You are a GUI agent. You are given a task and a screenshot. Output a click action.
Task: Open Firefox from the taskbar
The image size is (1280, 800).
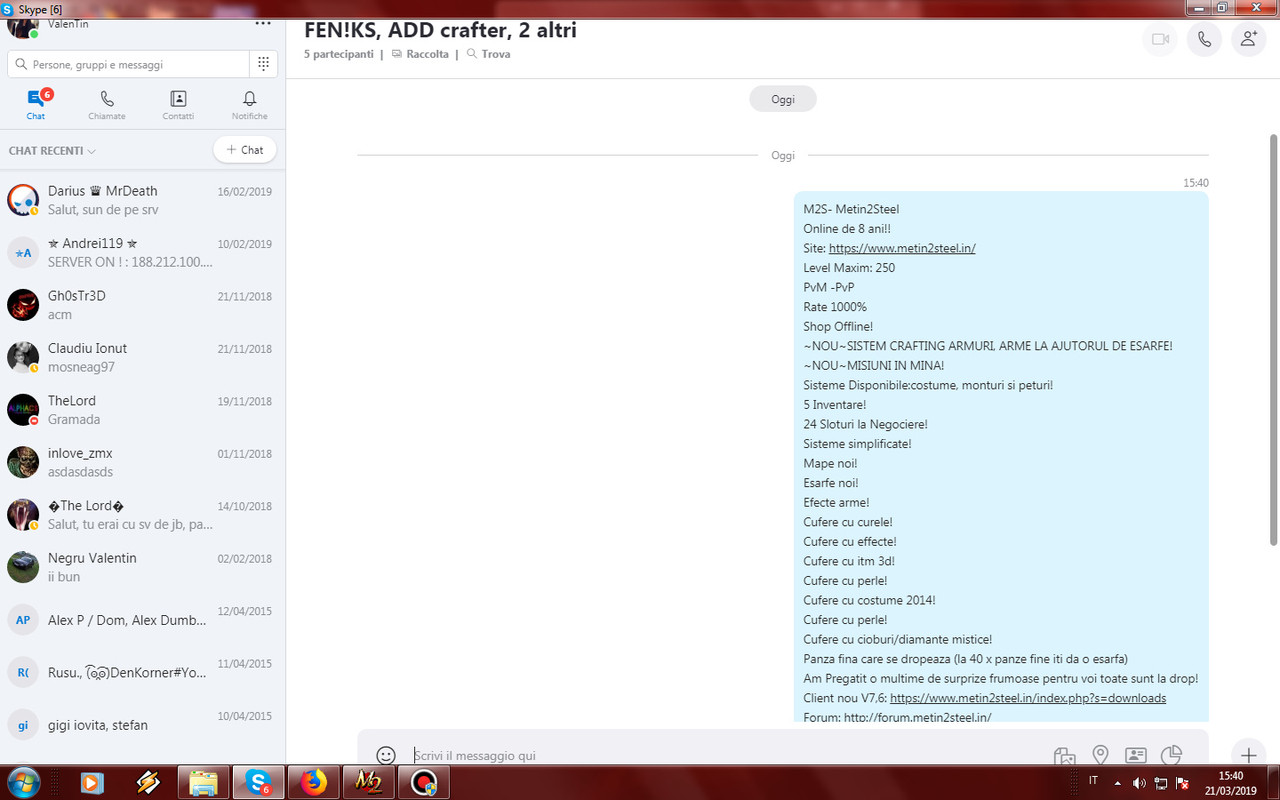(313, 783)
